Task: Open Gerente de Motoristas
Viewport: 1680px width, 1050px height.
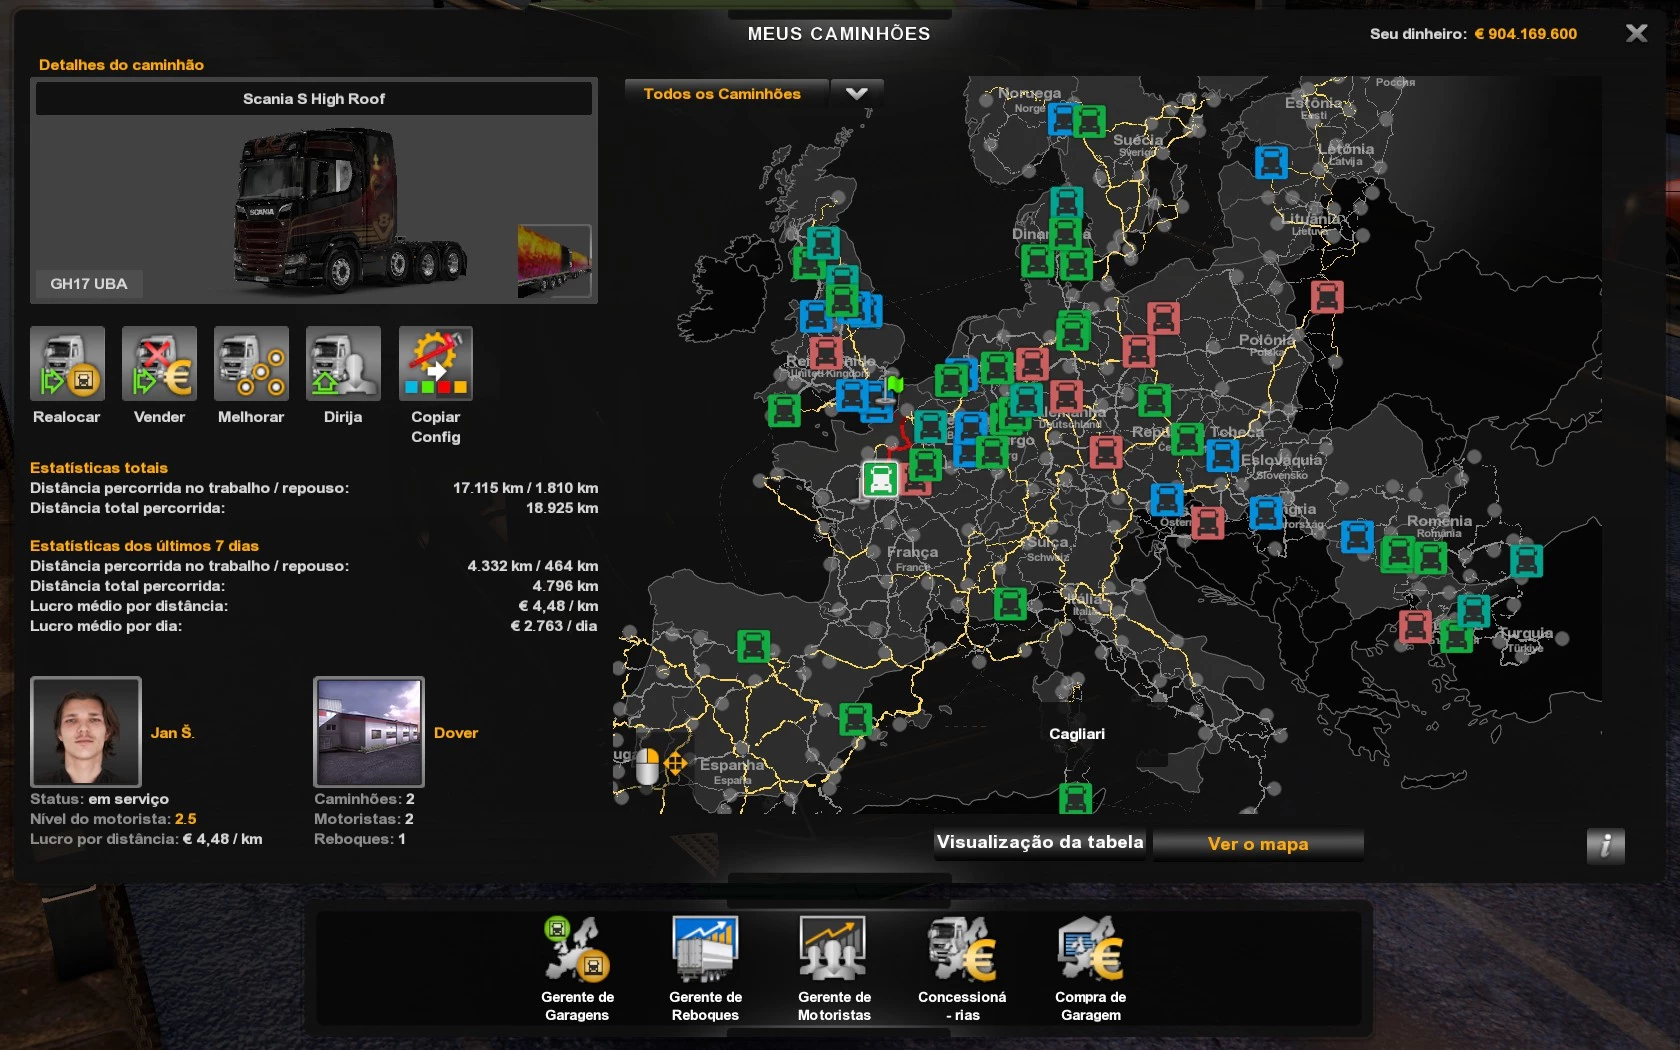Action: point(833,950)
